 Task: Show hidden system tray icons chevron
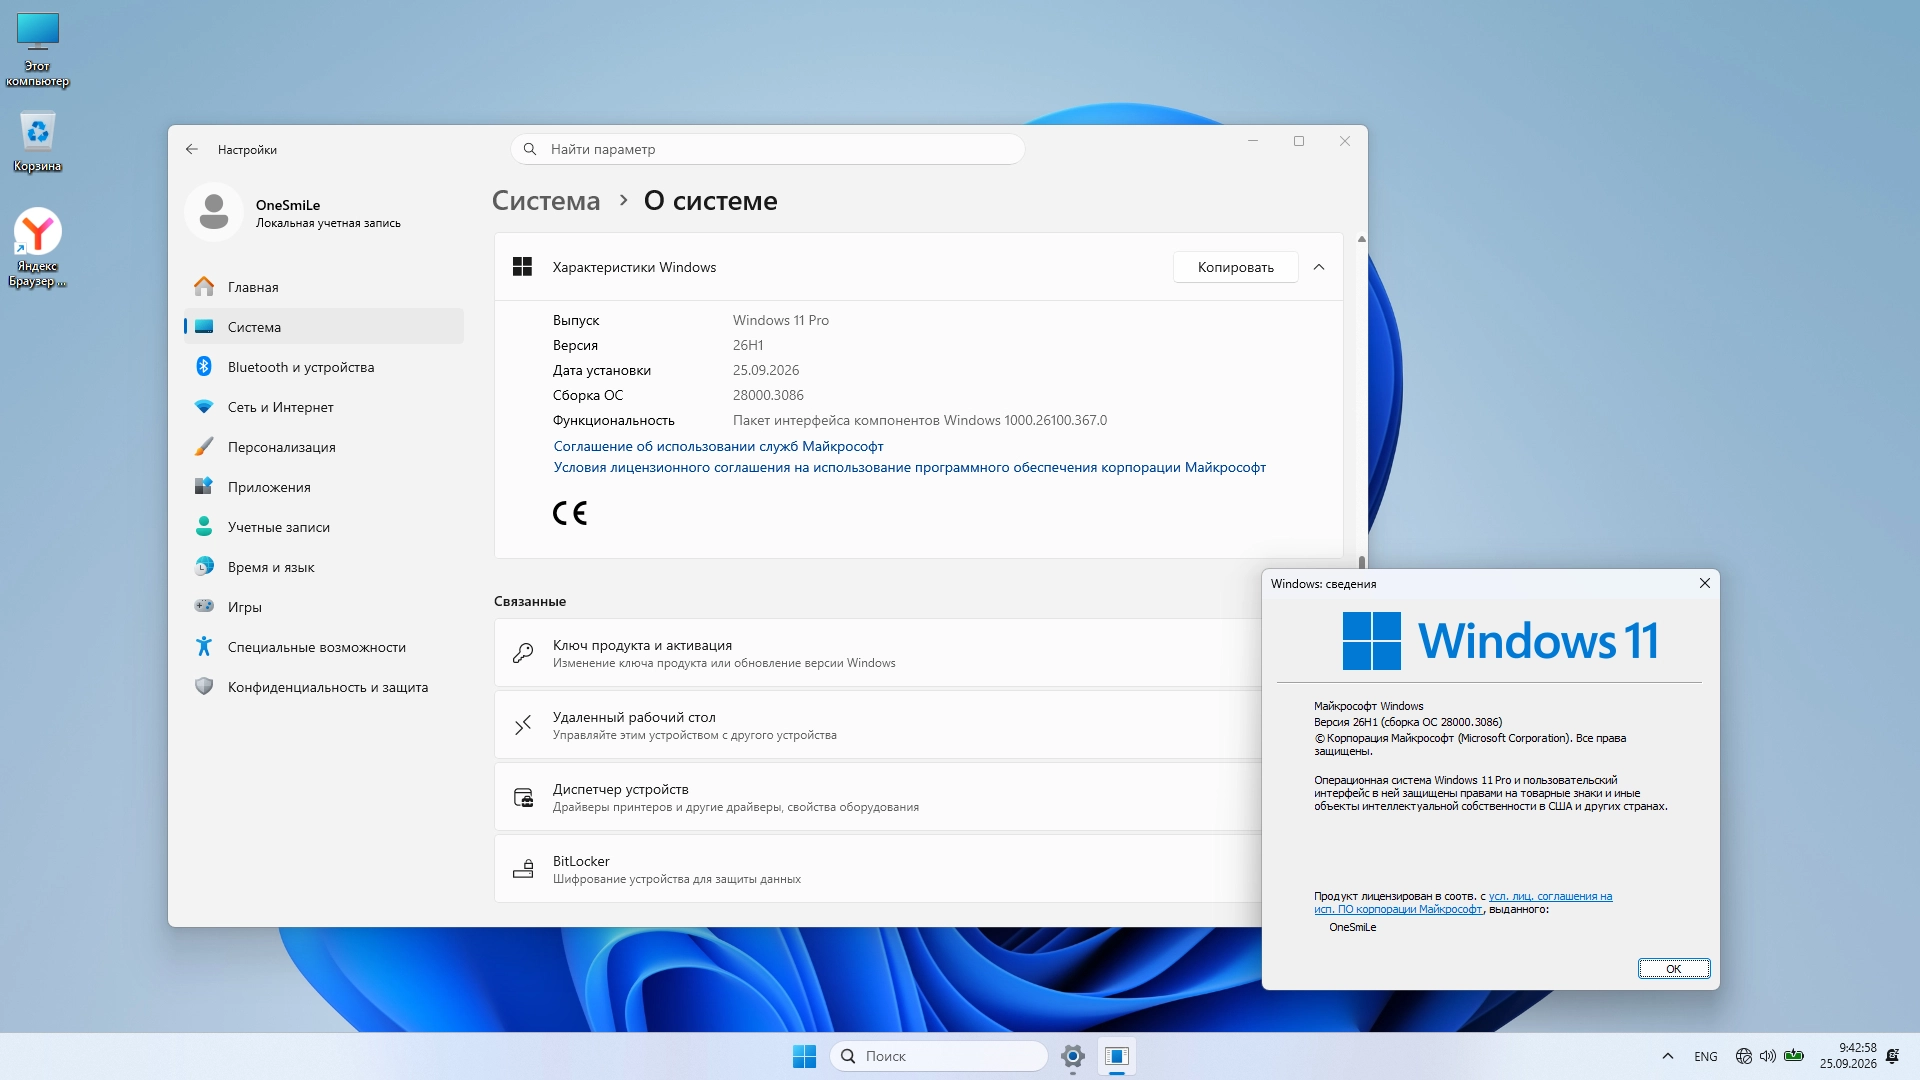(1667, 1056)
